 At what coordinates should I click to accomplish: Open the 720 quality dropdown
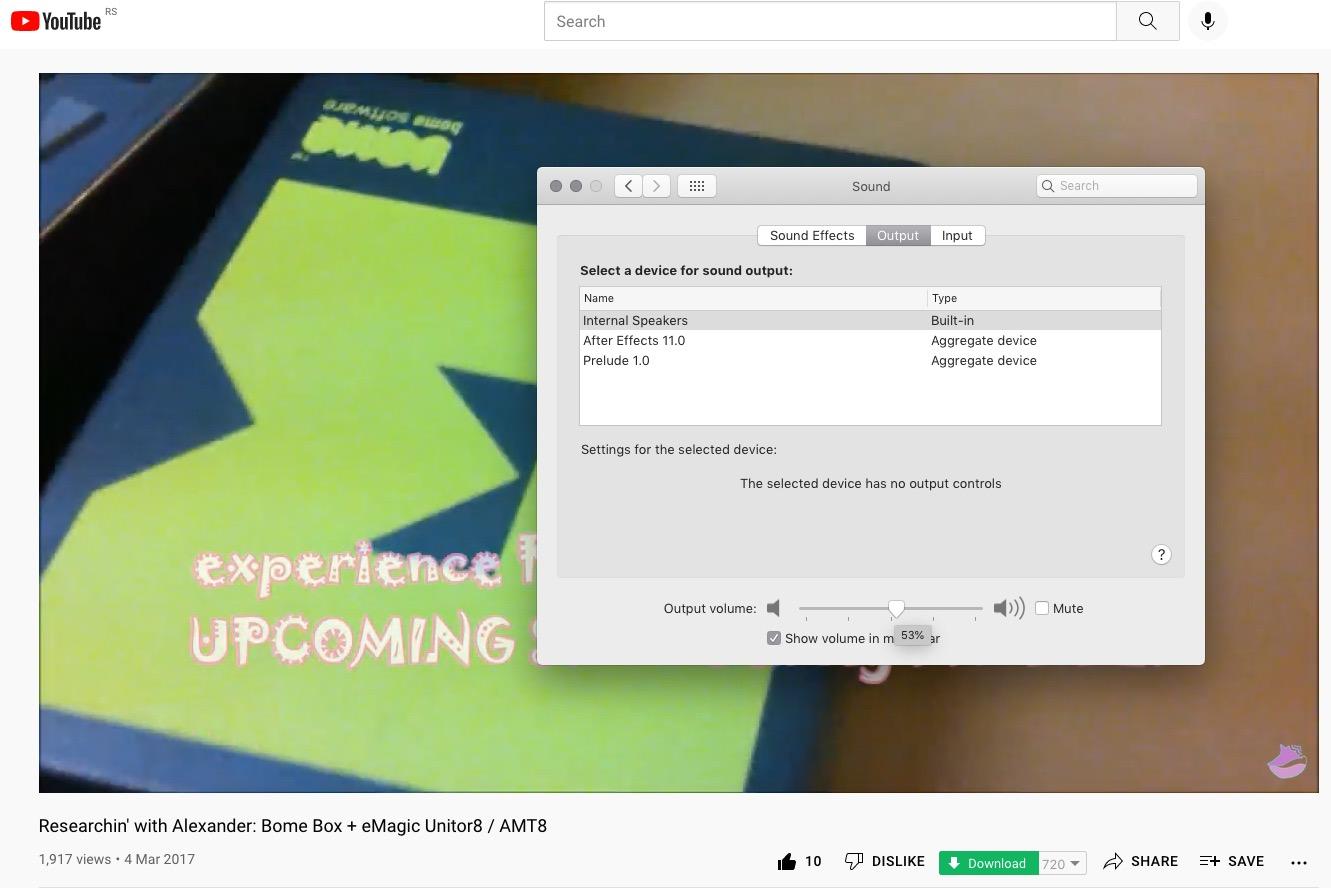pos(1062,863)
